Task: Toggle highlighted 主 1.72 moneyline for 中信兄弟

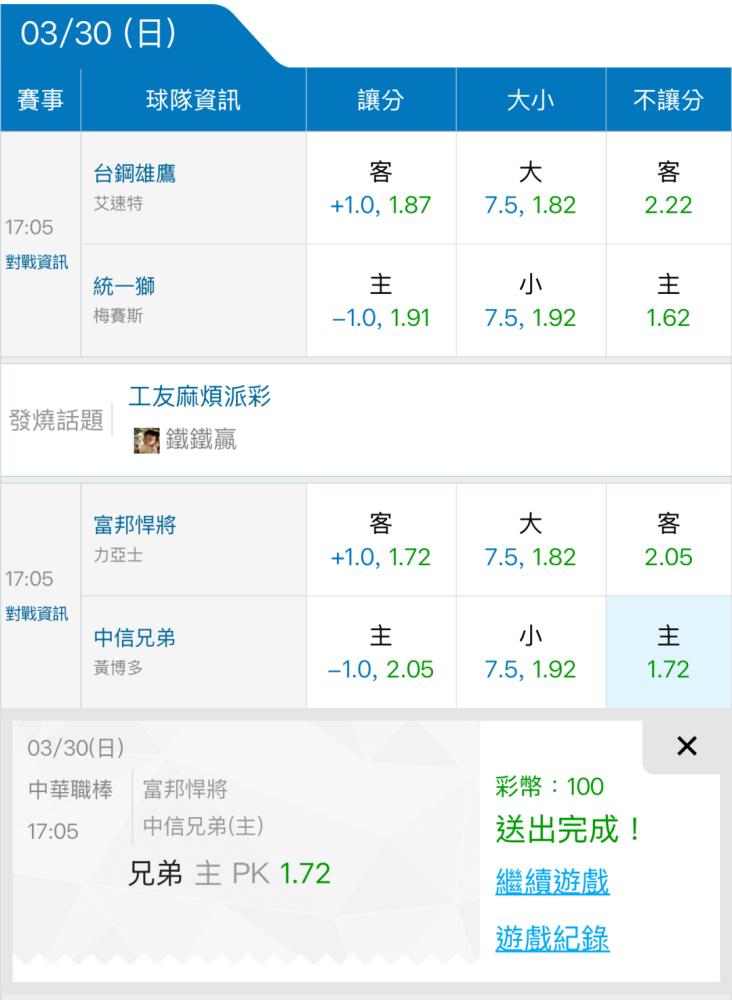Action: click(668, 652)
